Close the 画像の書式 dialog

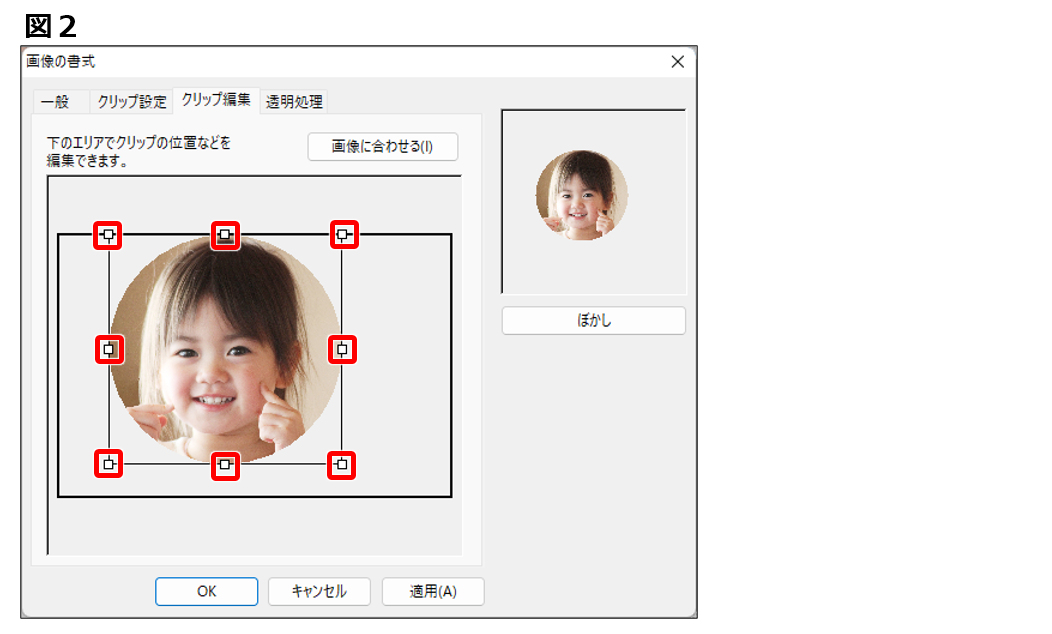677,62
